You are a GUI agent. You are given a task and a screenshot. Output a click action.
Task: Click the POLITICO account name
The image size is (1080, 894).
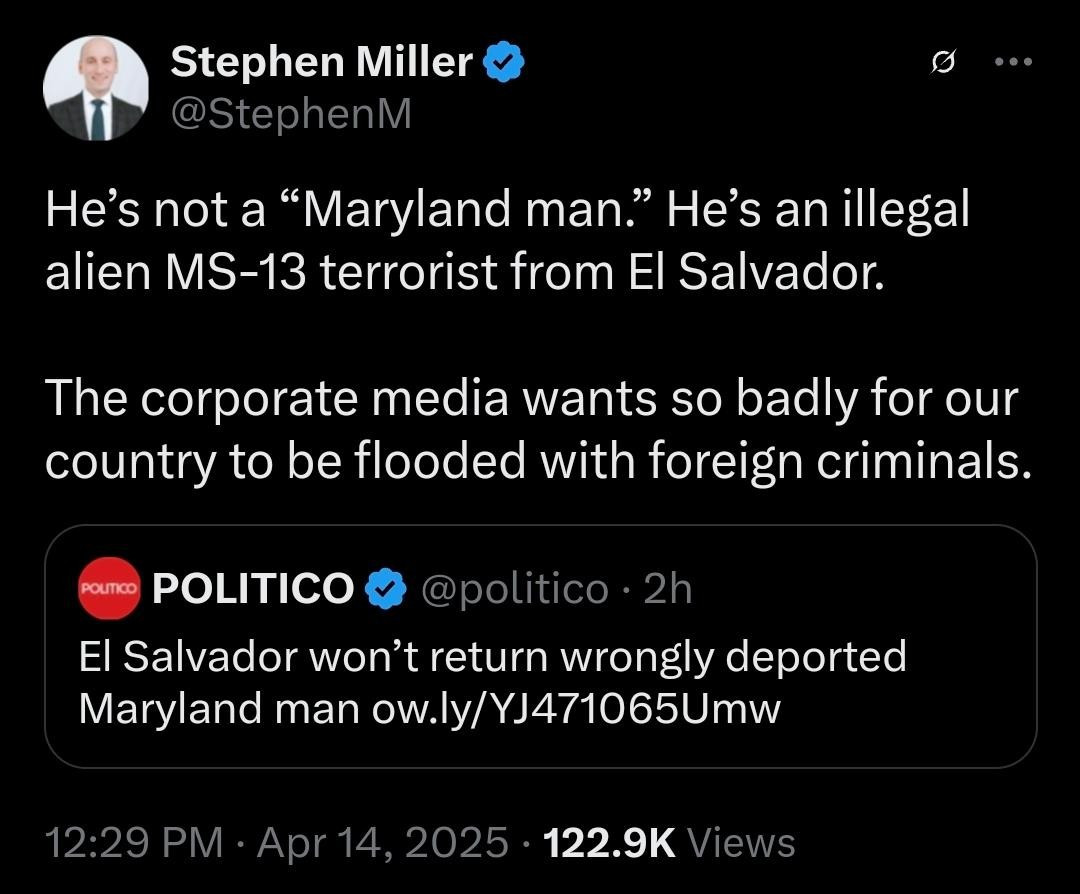coord(253,590)
